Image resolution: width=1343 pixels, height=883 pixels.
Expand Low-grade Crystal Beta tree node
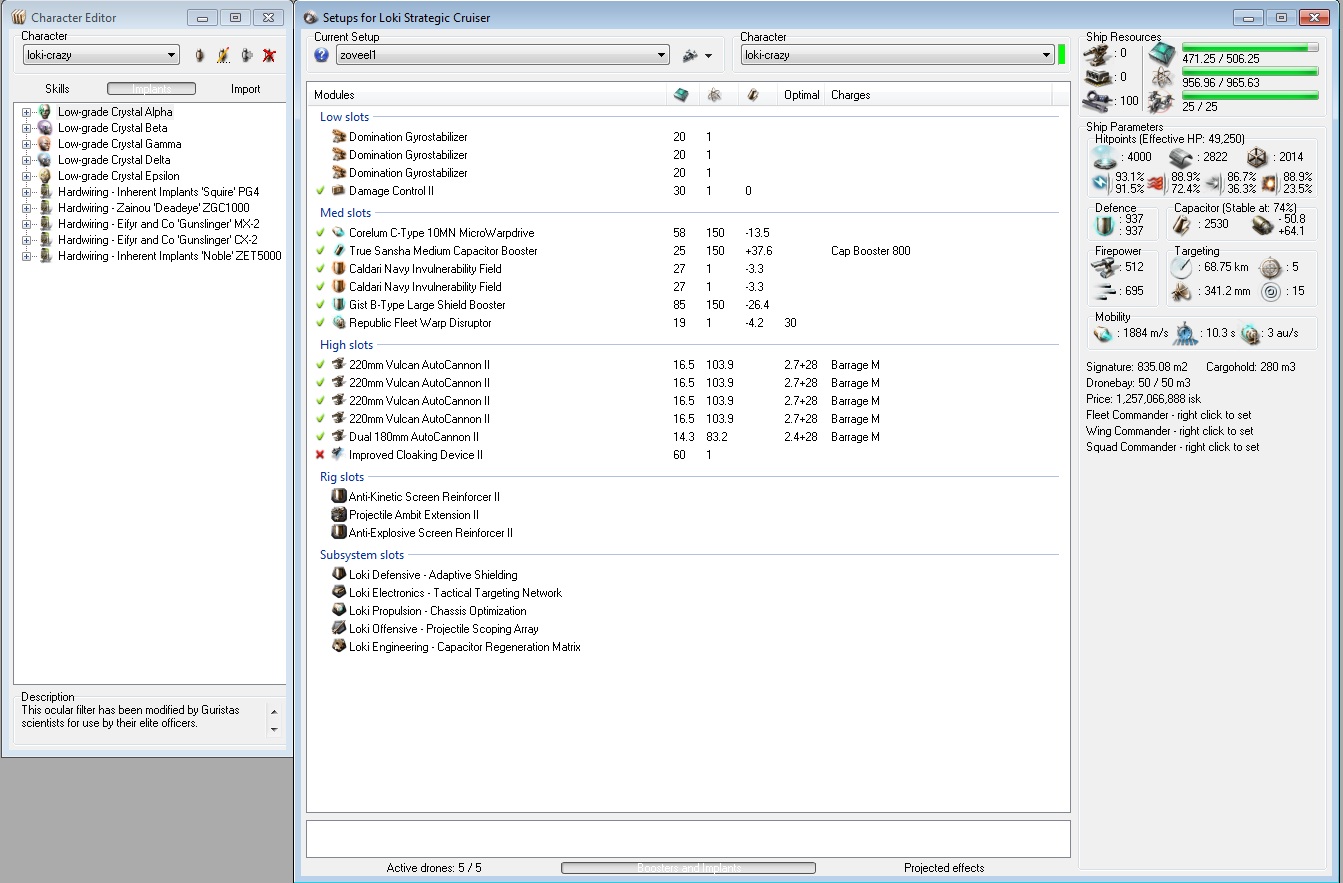[x=27, y=128]
